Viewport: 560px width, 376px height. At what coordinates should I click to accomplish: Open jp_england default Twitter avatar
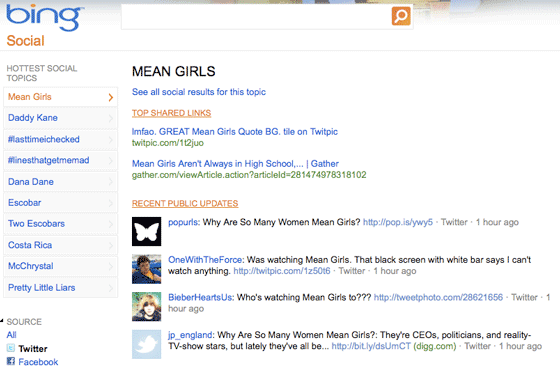point(146,344)
